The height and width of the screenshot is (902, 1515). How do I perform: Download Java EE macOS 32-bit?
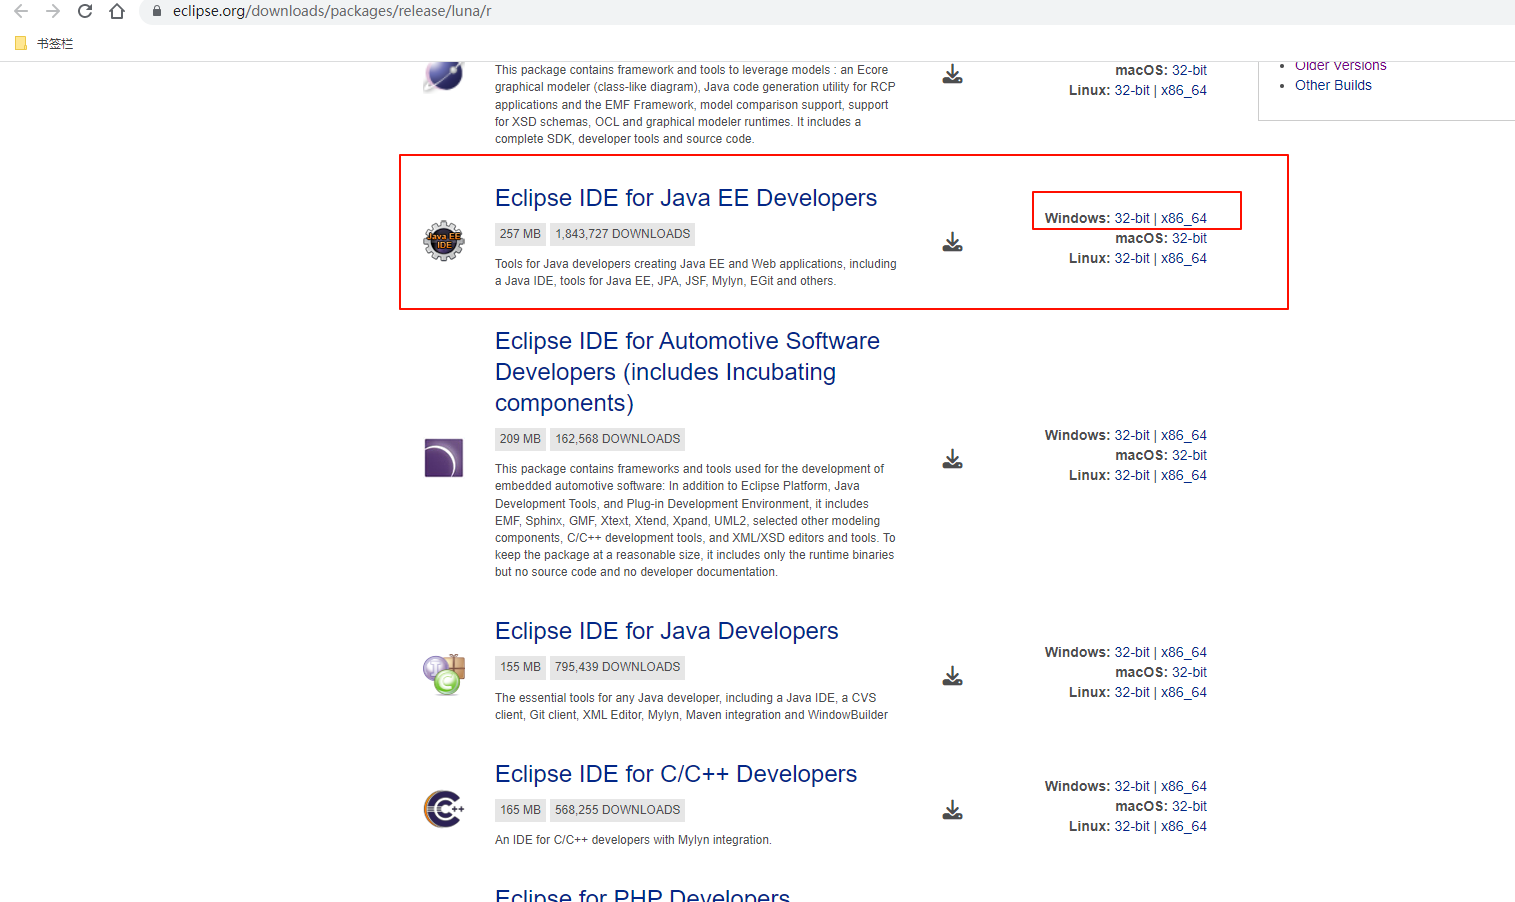1189,238
